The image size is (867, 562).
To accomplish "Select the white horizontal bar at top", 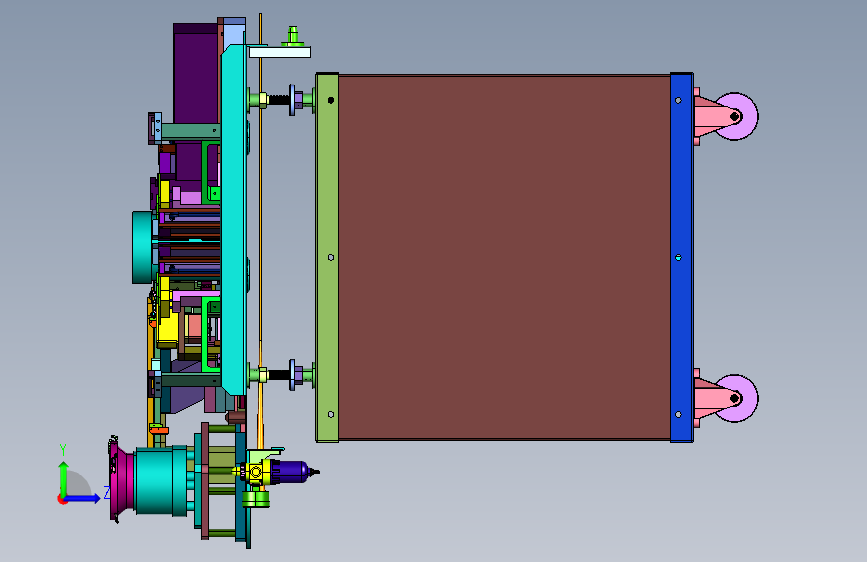I will pos(280,52).
